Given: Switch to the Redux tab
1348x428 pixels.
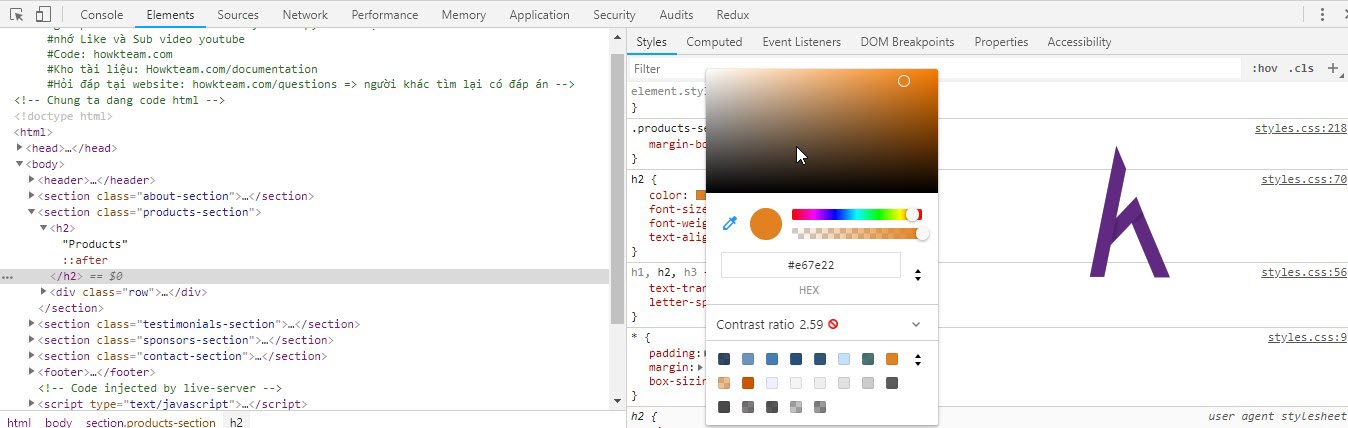Looking at the screenshot, I should click(x=734, y=15).
